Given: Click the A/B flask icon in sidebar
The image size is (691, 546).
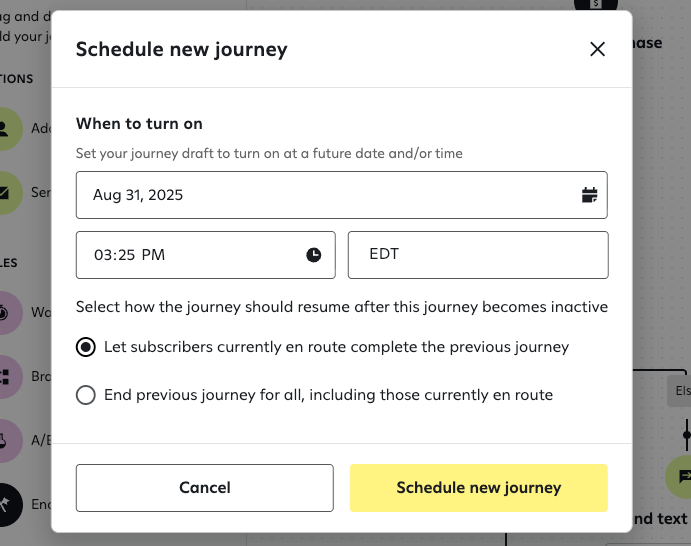Looking at the screenshot, I should tap(8, 441).
